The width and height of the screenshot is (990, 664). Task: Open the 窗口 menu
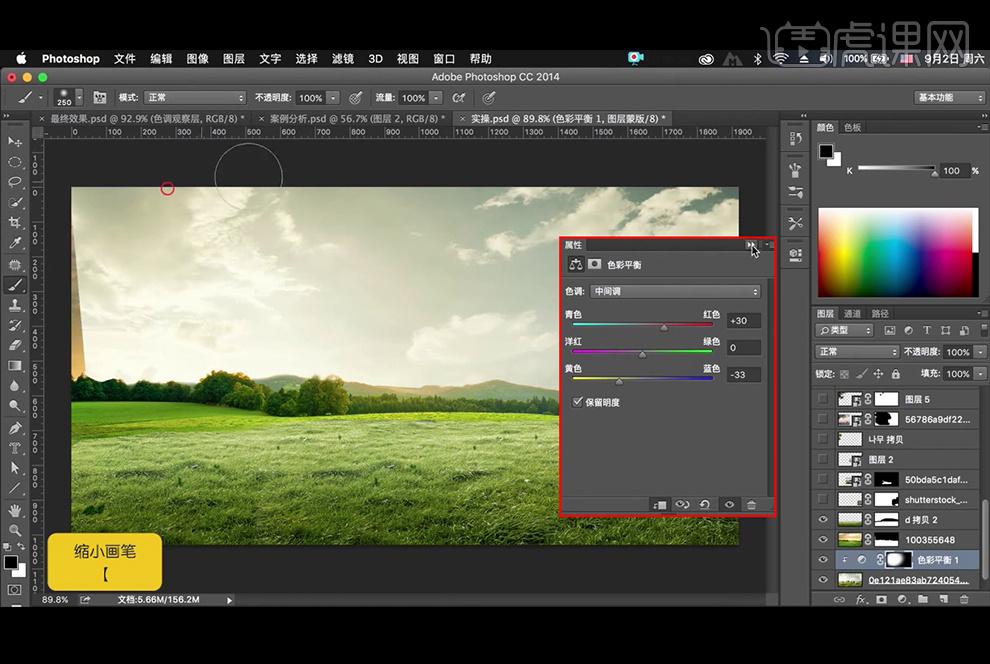[x=444, y=59]
